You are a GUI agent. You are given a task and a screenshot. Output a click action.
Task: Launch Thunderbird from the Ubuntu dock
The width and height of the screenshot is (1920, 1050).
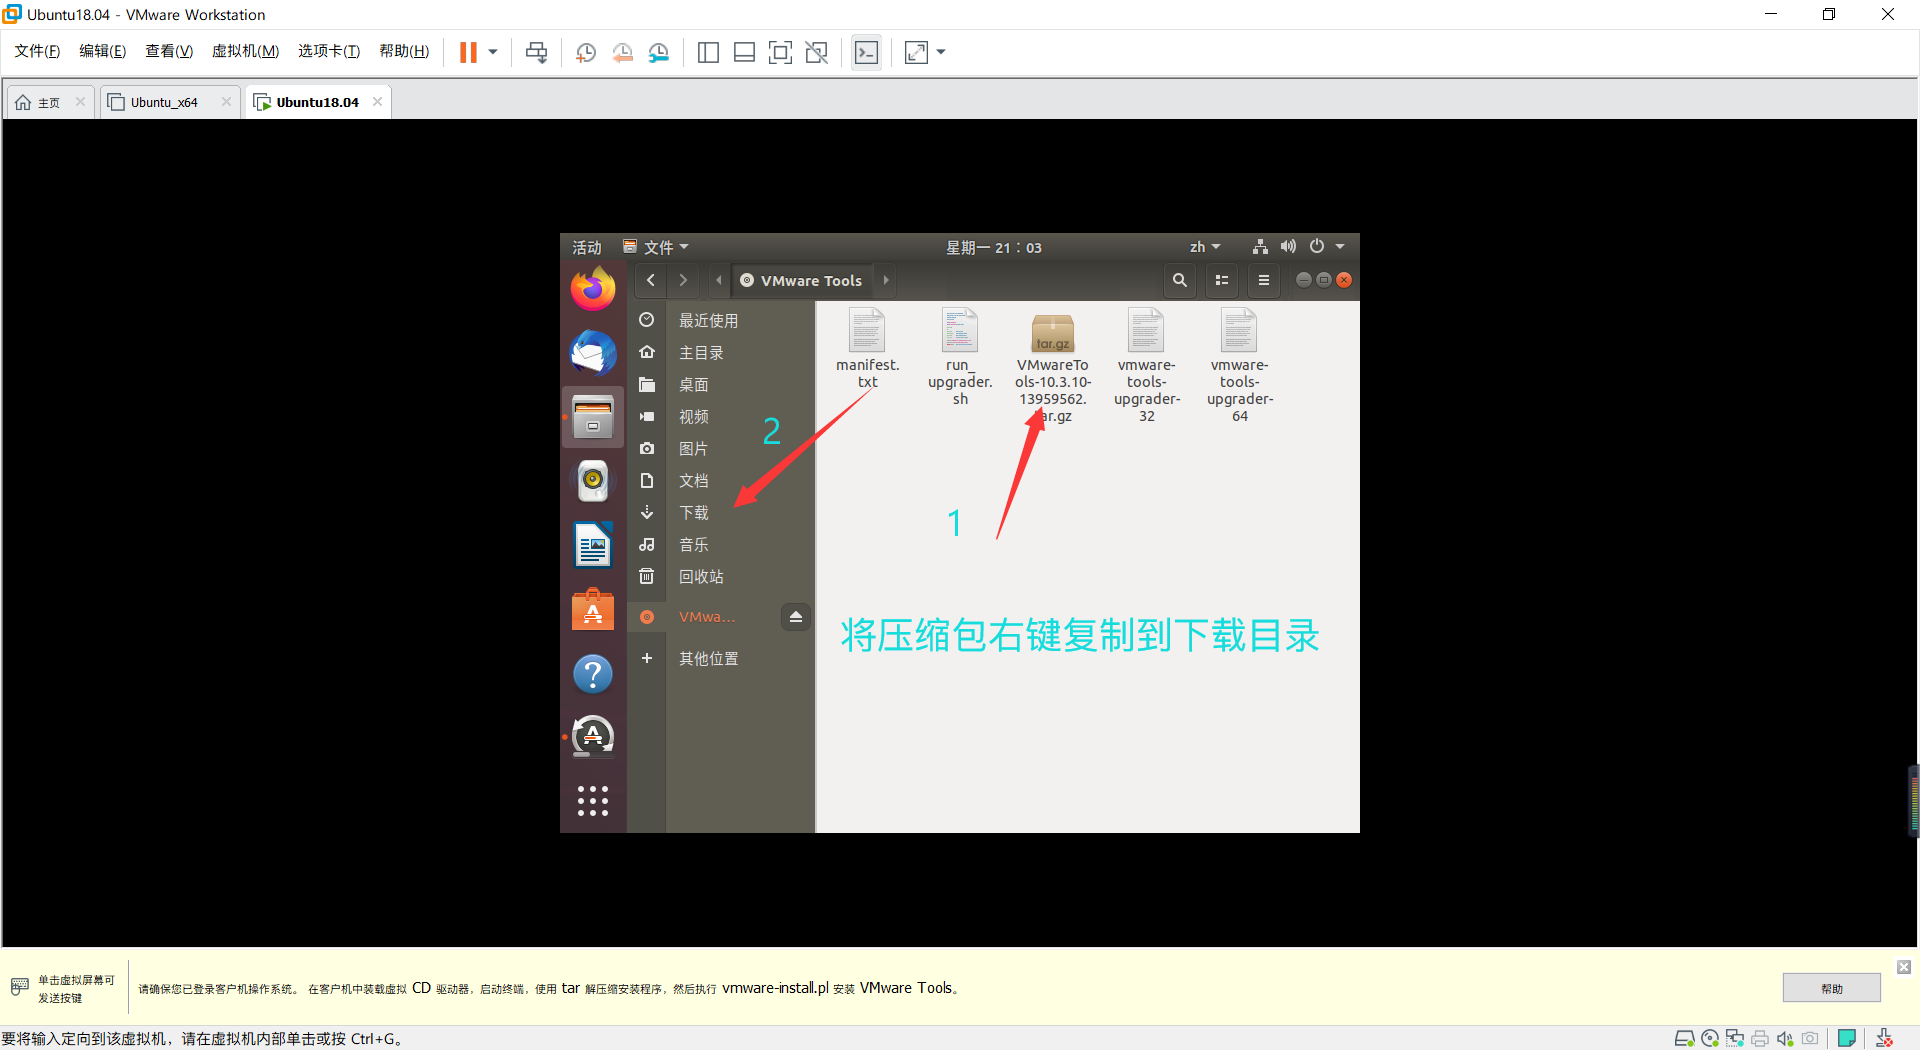coord(593,353)
